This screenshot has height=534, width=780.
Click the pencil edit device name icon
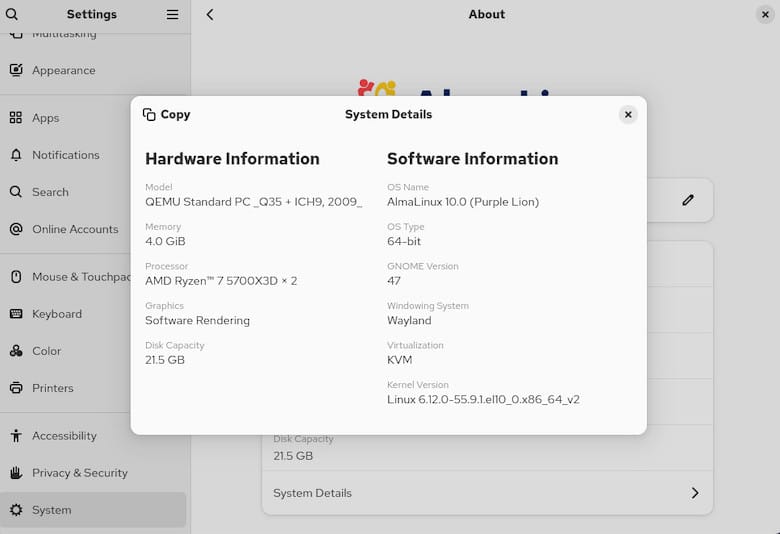(688, 200)
